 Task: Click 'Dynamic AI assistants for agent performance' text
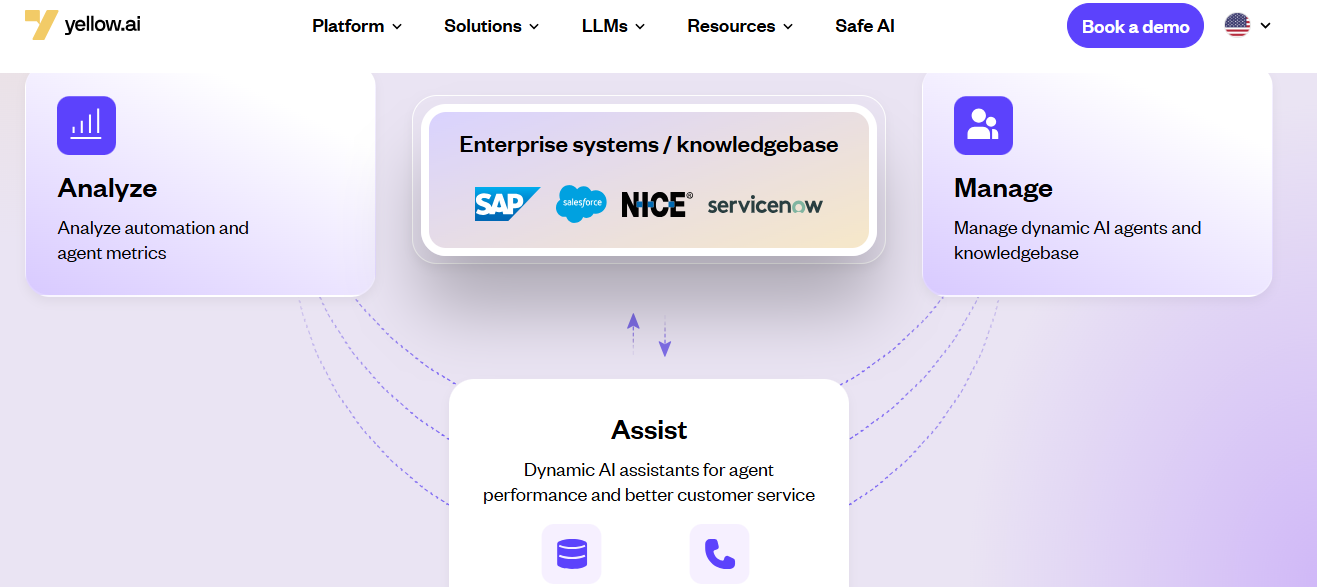point(649,482)
